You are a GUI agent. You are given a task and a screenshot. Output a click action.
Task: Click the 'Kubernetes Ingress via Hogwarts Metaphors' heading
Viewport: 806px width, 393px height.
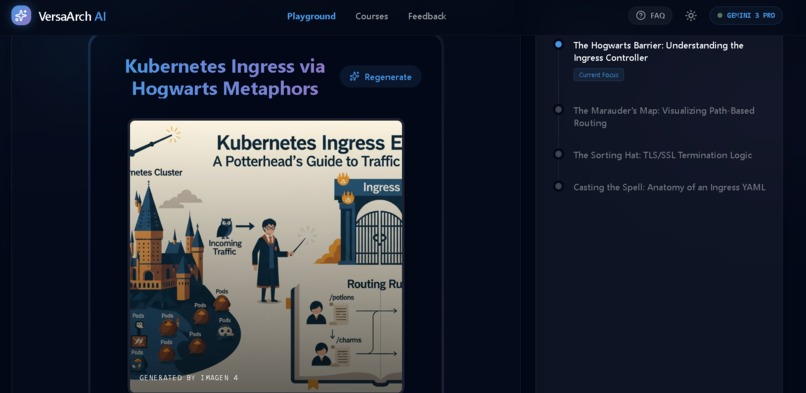pyautogui.click(x=225, y=78)
